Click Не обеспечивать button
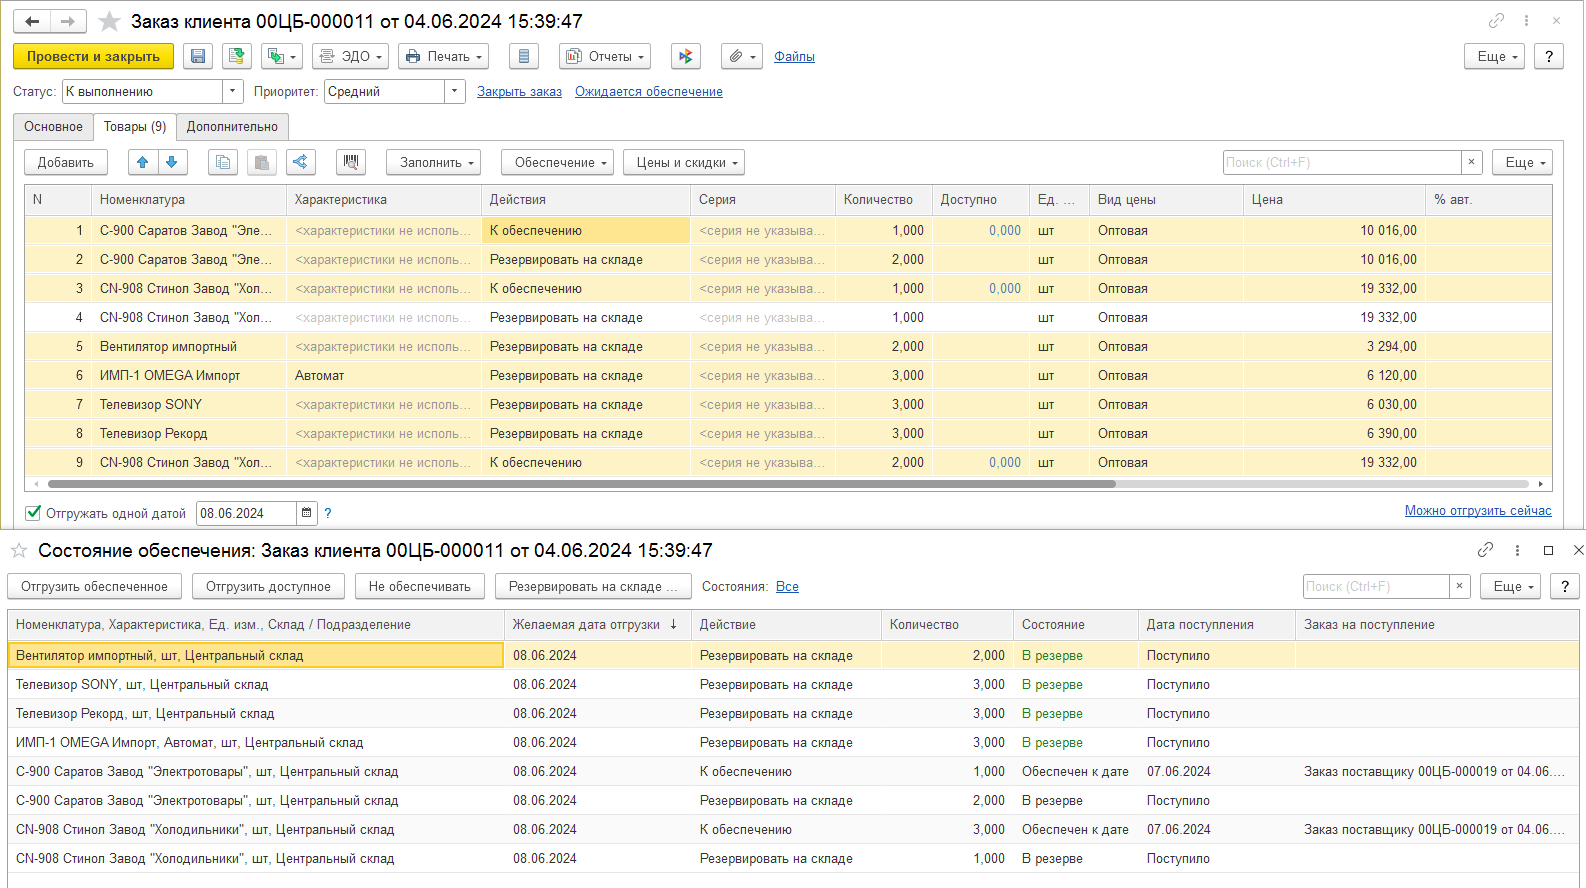This screenshot has width=1586, height=888. [x=420, y=586]
